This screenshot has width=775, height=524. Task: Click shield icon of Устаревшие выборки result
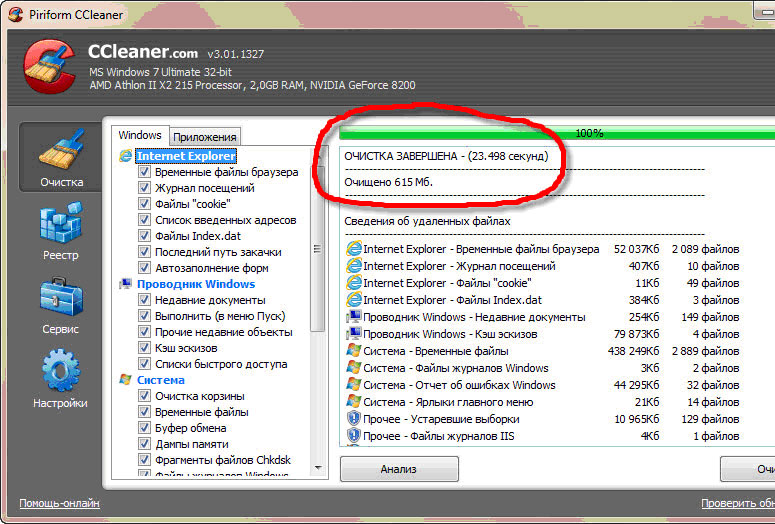[x=353, y=419]
